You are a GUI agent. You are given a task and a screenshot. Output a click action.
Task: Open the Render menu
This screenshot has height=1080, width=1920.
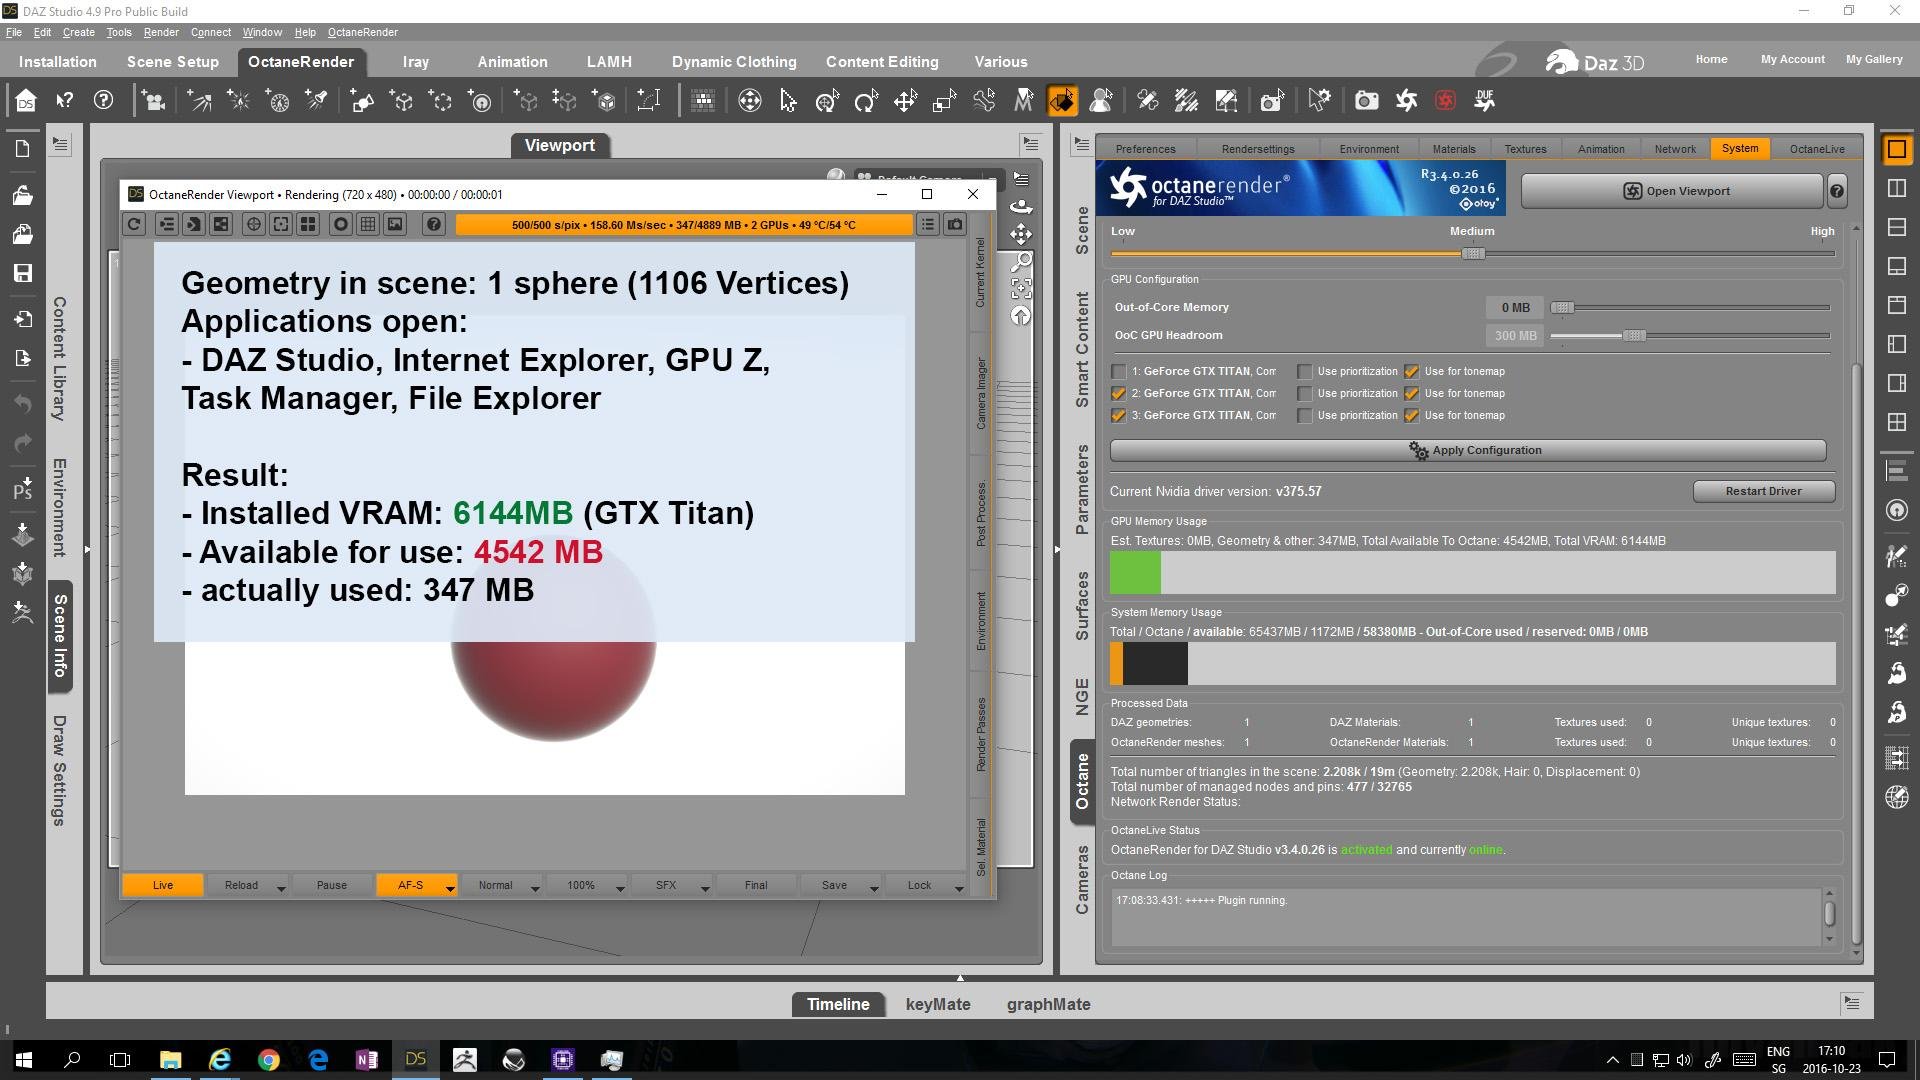coord(160,32)
